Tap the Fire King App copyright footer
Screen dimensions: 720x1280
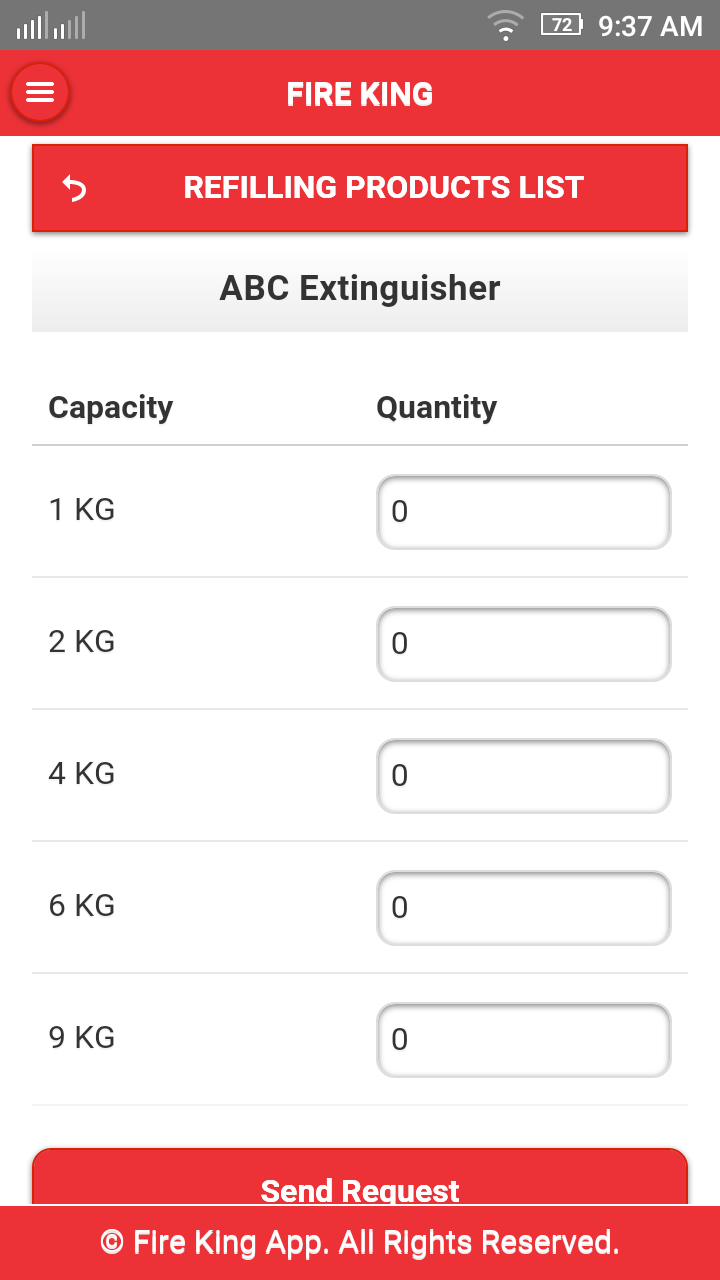360,1243
